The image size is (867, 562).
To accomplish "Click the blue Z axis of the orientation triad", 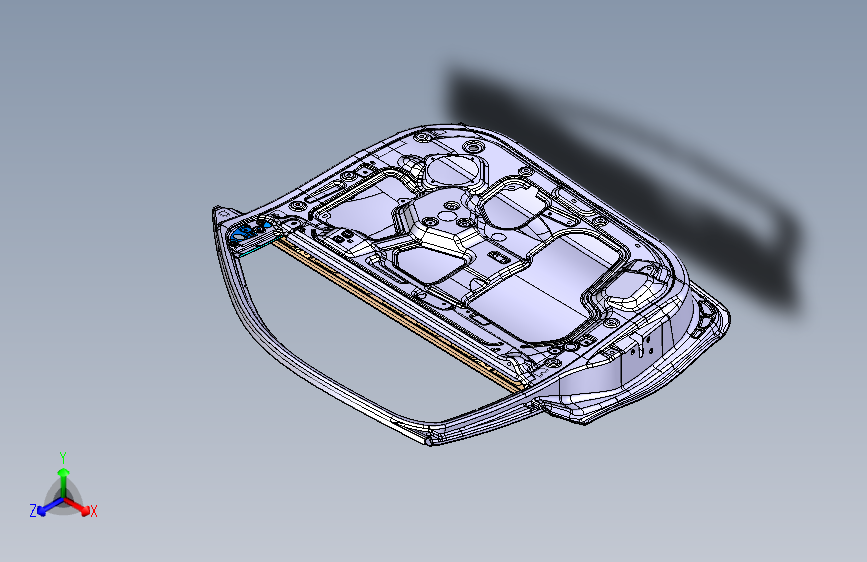I will pos(50,506).
